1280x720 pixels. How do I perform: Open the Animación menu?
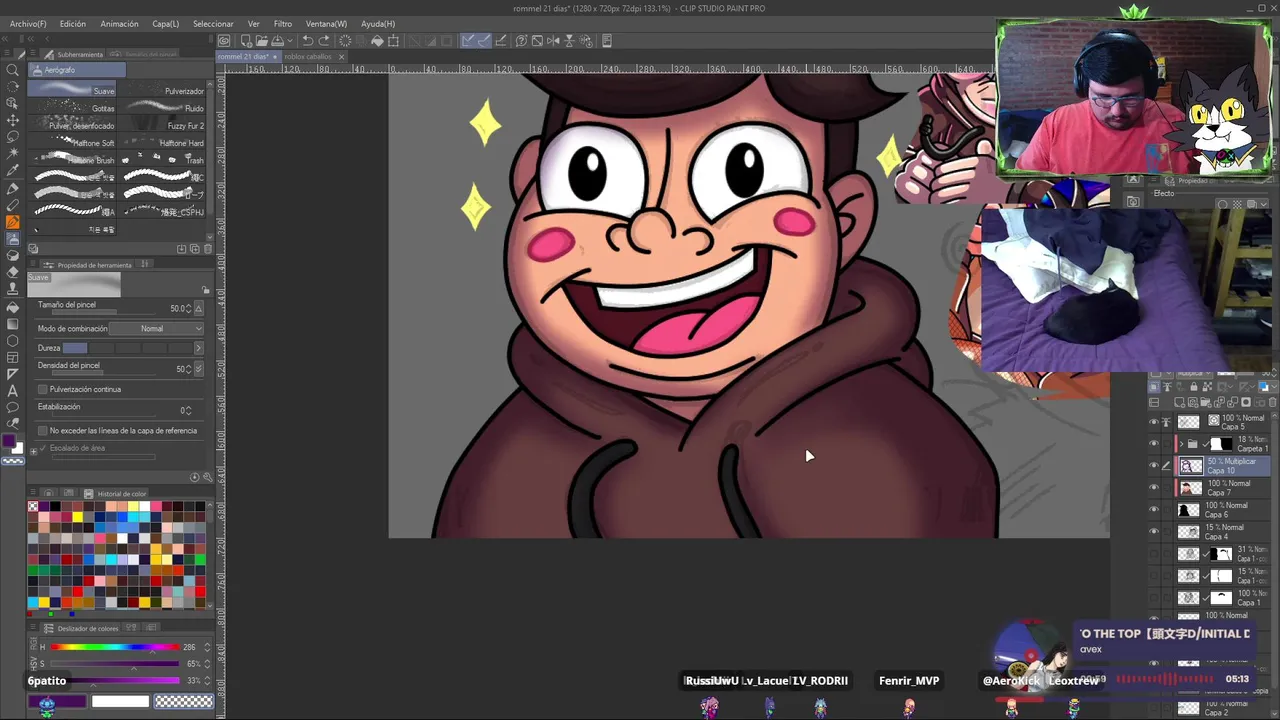[x=119, y=23]
